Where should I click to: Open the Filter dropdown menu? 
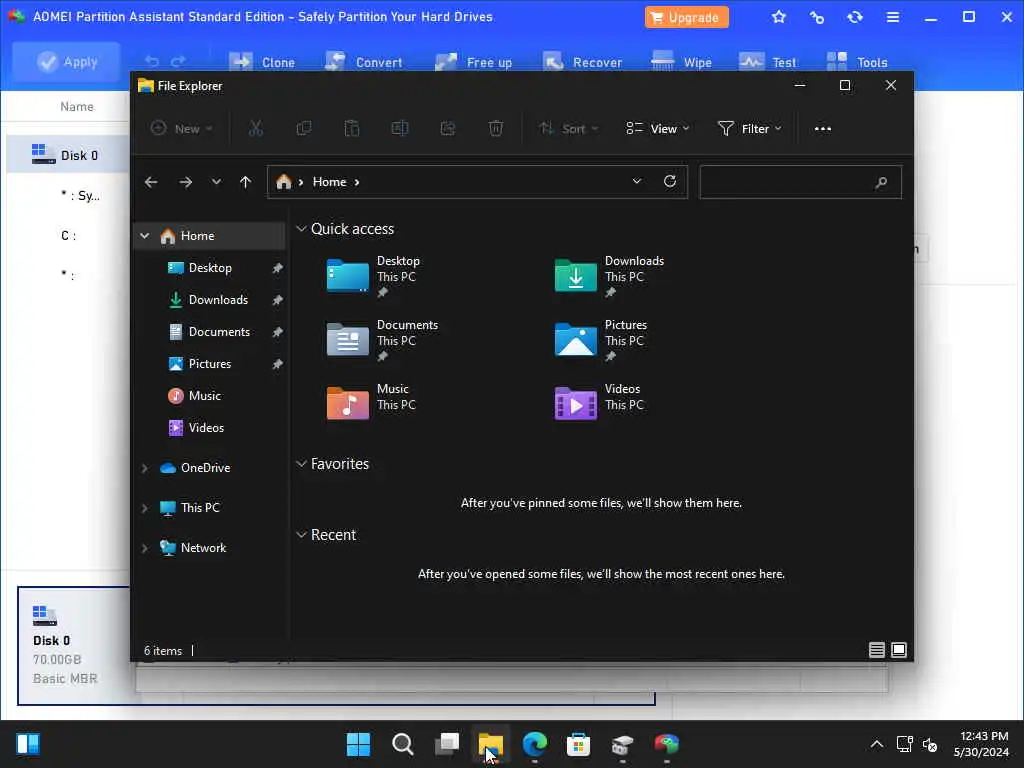749,129
